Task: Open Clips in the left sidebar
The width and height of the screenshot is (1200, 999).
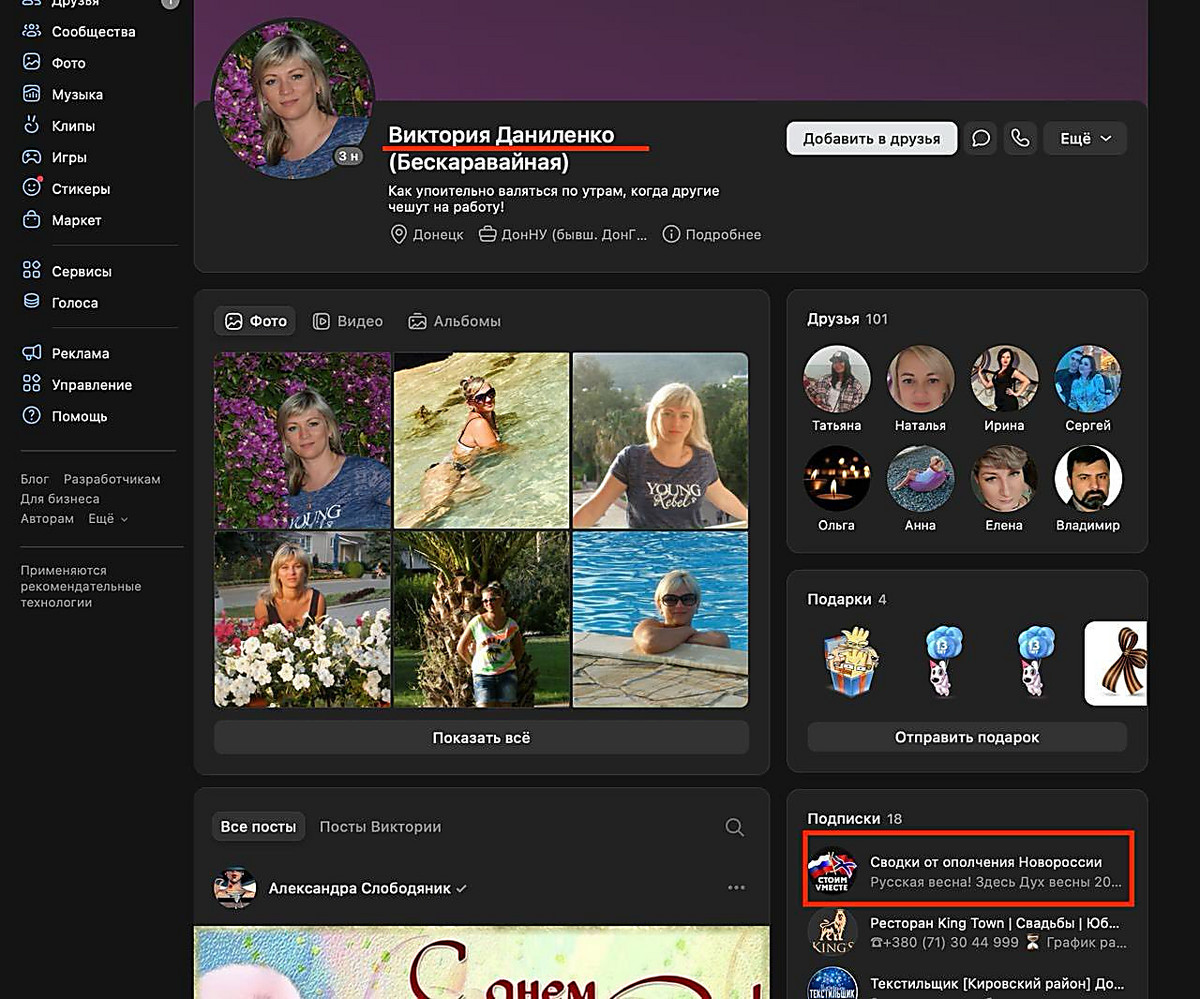Action: 73,126
